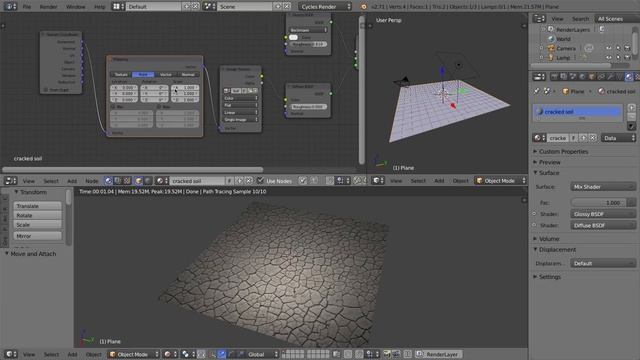
Task: Open the World properties tab icon
Action: click(582, 77)
